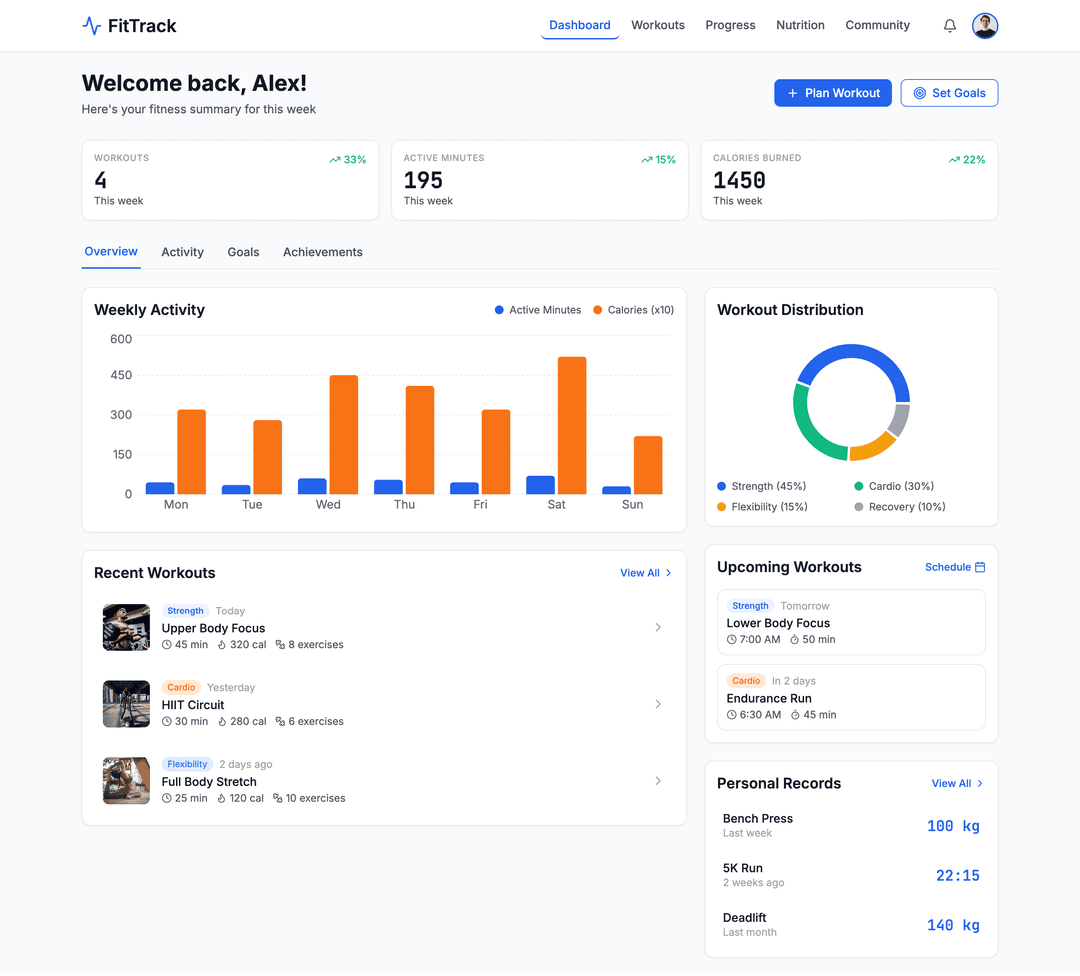Expand the HIIT Circuit workout chevron
The width and height of the screenshot is (1080, 976).
click(x=658, y=704)
